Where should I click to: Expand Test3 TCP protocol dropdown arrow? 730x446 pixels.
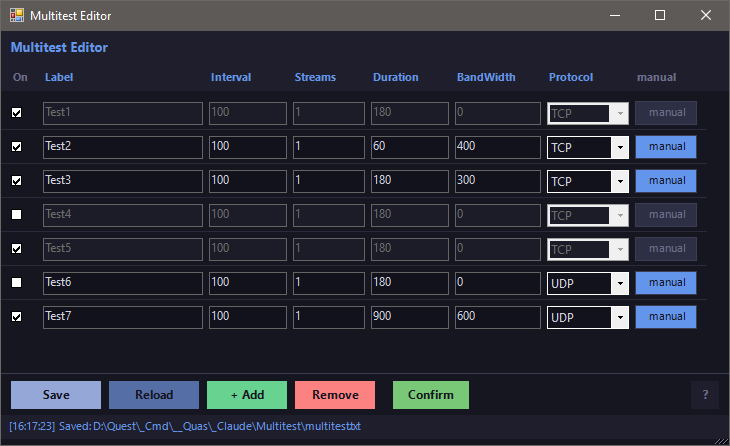[x=620, y=181]
